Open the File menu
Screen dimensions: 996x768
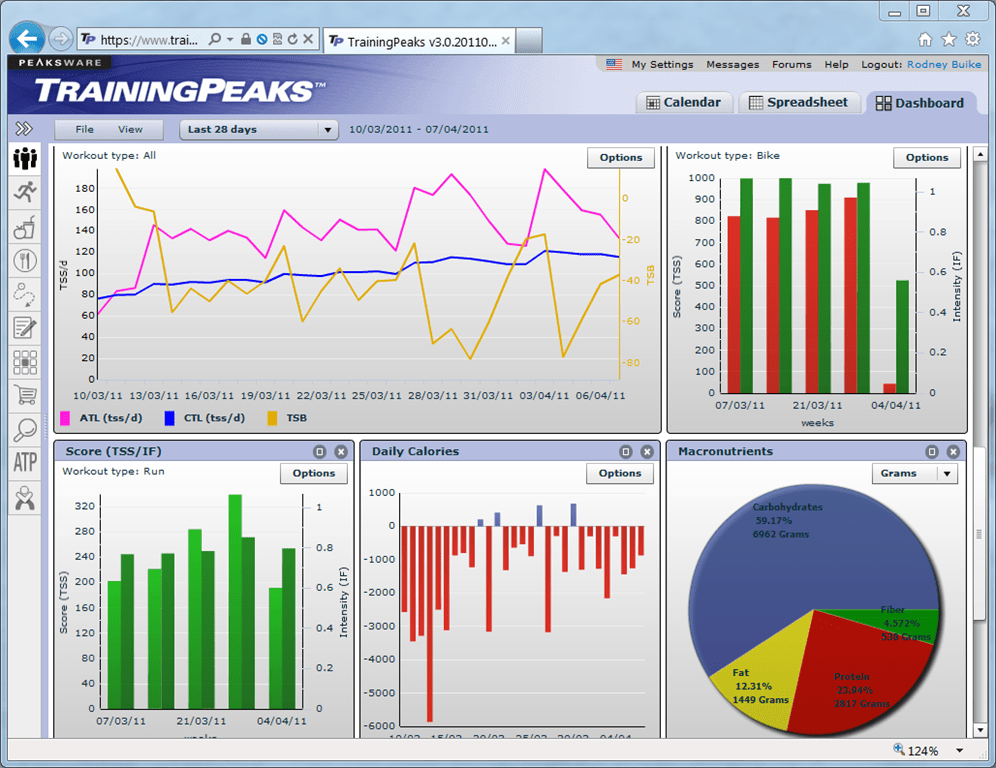(x=84, y=130)
